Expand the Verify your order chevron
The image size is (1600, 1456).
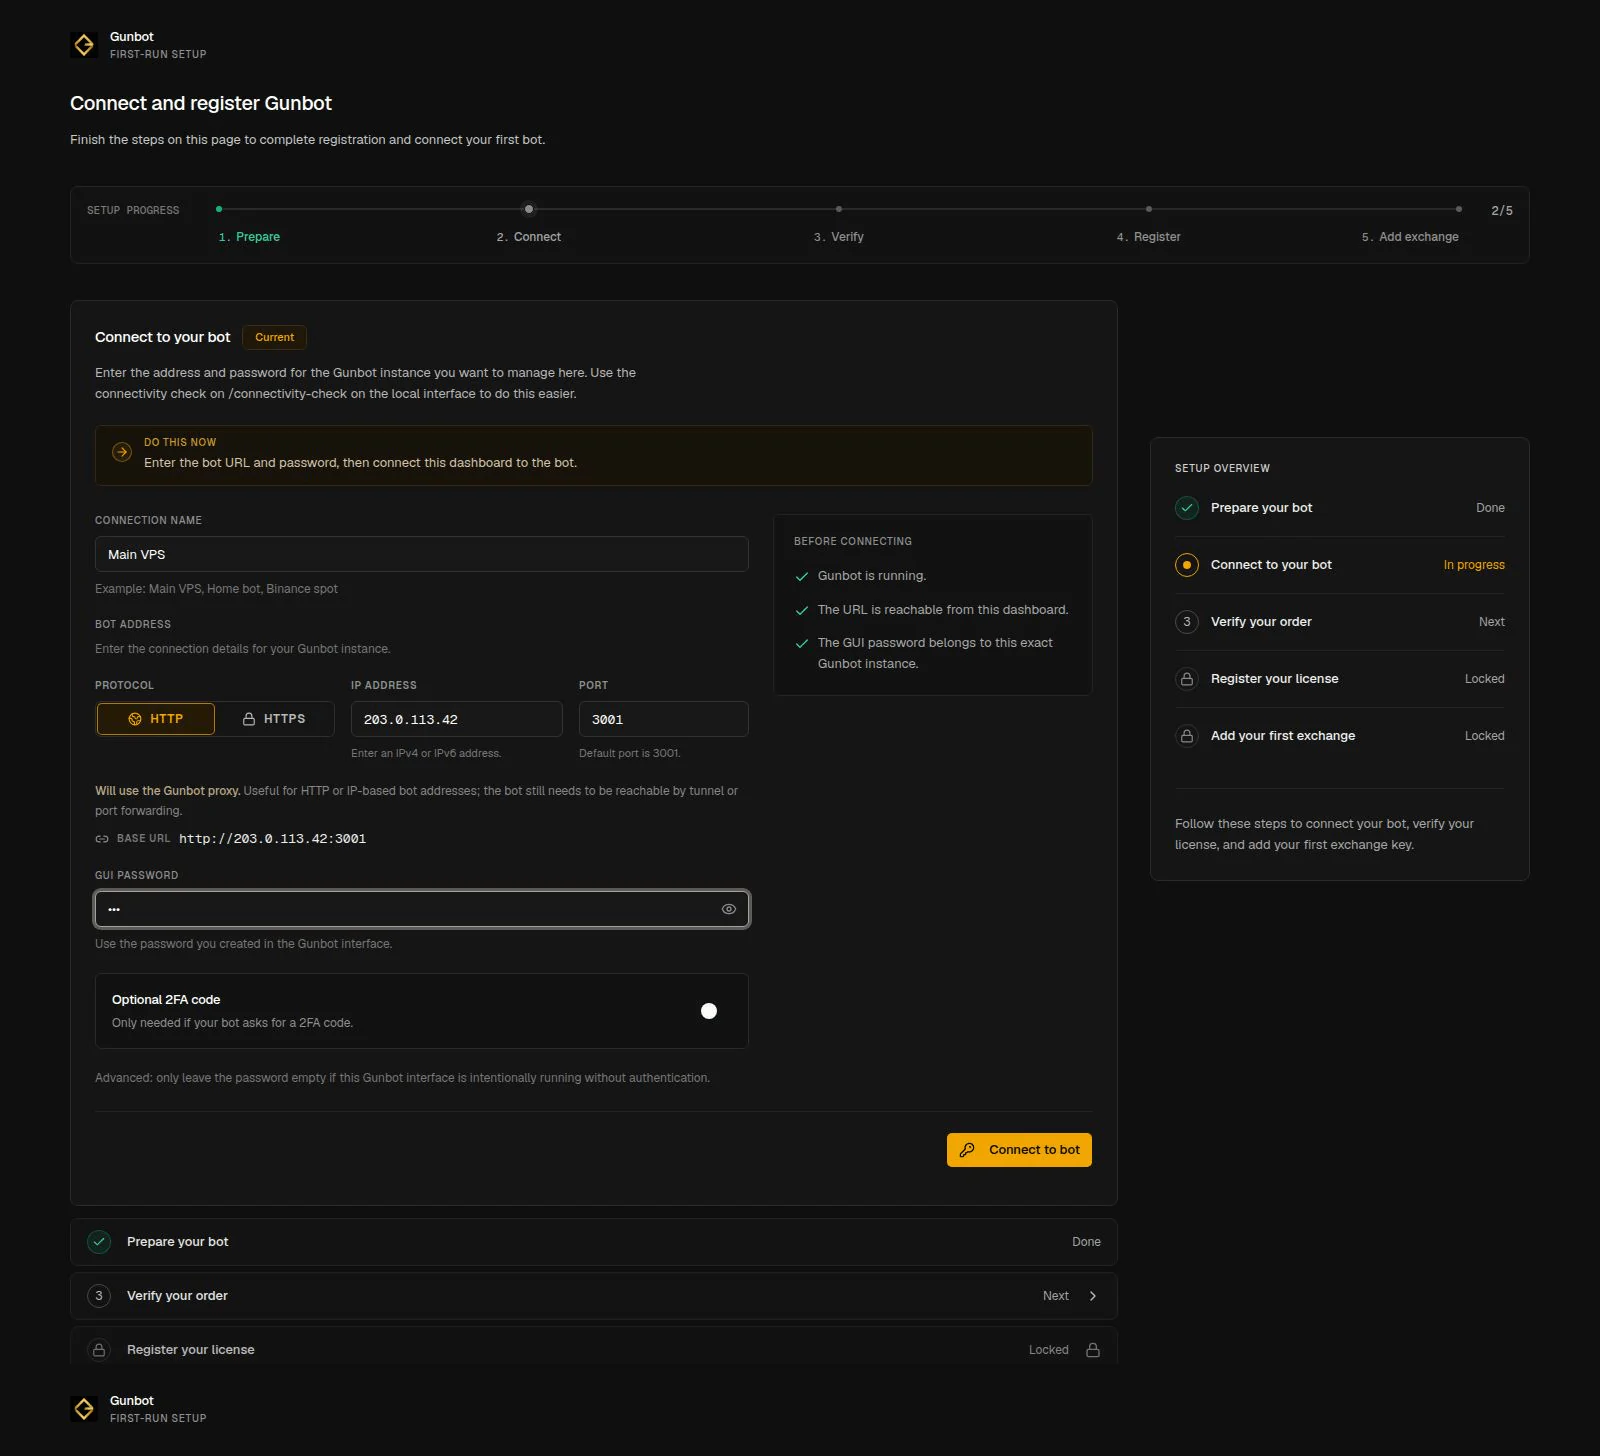coord(1093,1296)
